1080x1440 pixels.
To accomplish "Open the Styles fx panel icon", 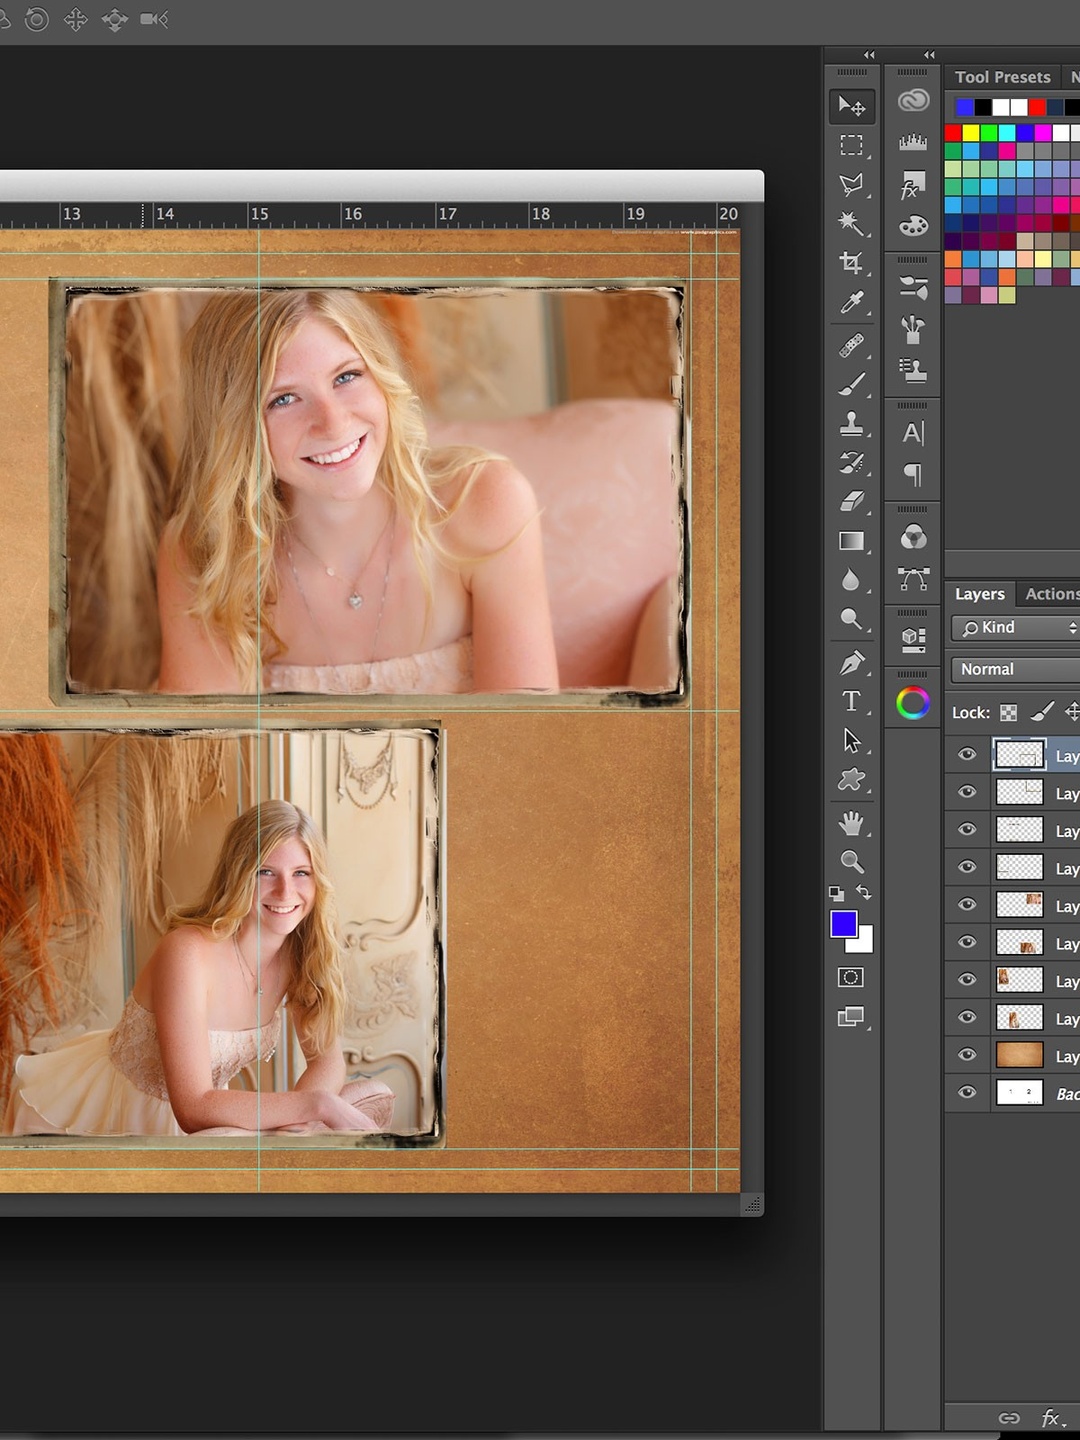I will tap(913, 185).
